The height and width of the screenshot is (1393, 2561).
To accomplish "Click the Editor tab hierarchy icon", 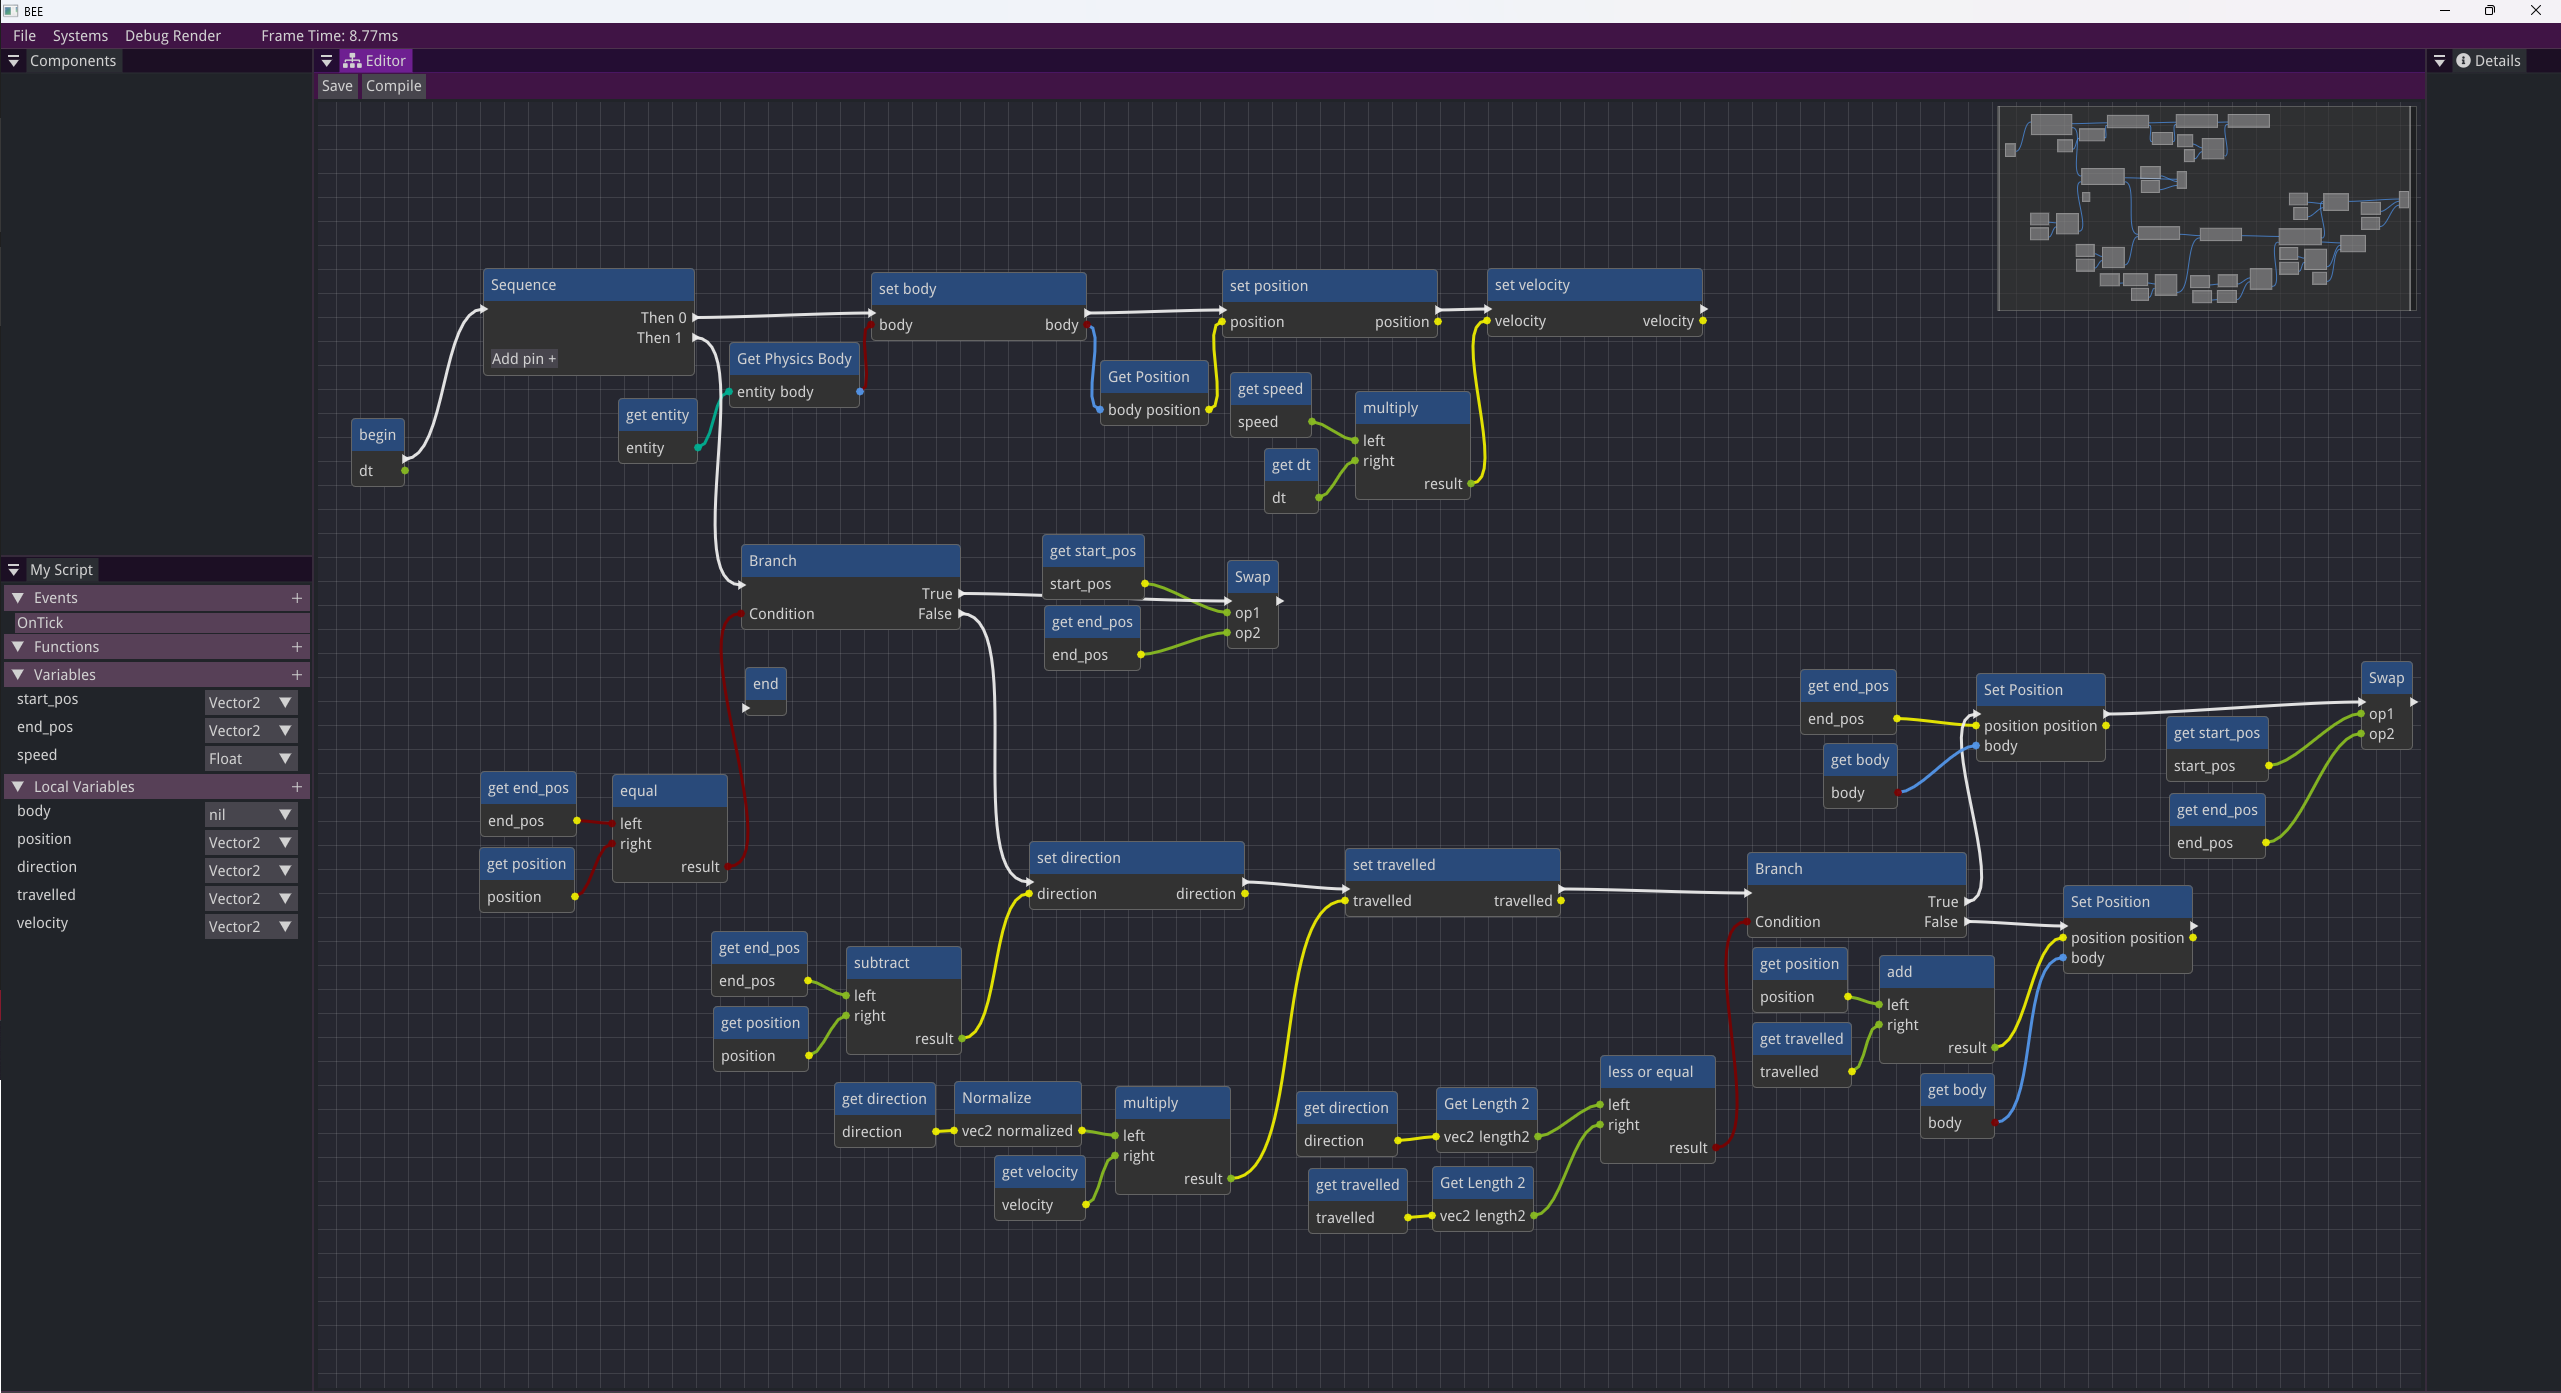I will (352, 61).
